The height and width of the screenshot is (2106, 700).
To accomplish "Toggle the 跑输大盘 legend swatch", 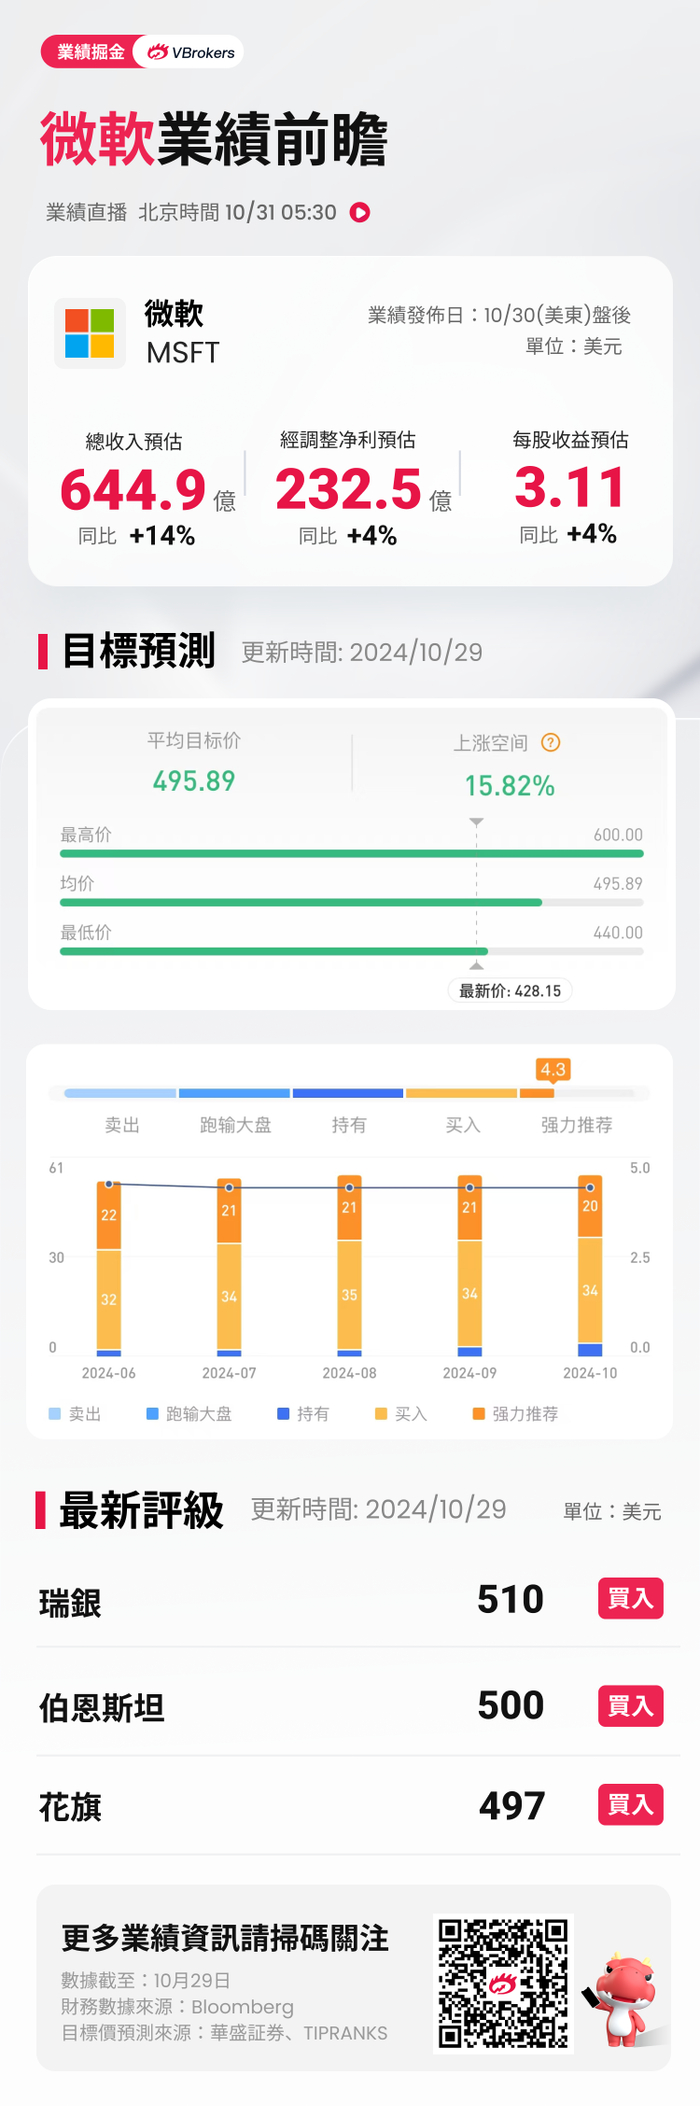I will click(153, 1413).
